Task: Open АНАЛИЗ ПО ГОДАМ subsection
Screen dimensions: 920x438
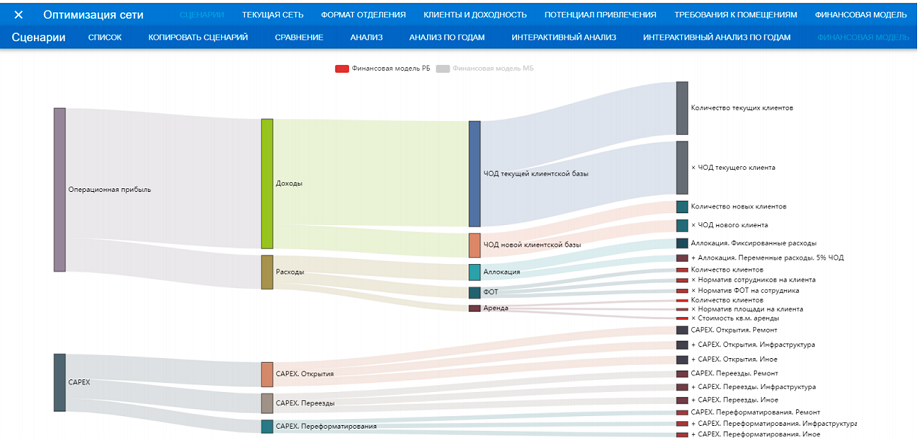Action: click(x=447, y=38)
